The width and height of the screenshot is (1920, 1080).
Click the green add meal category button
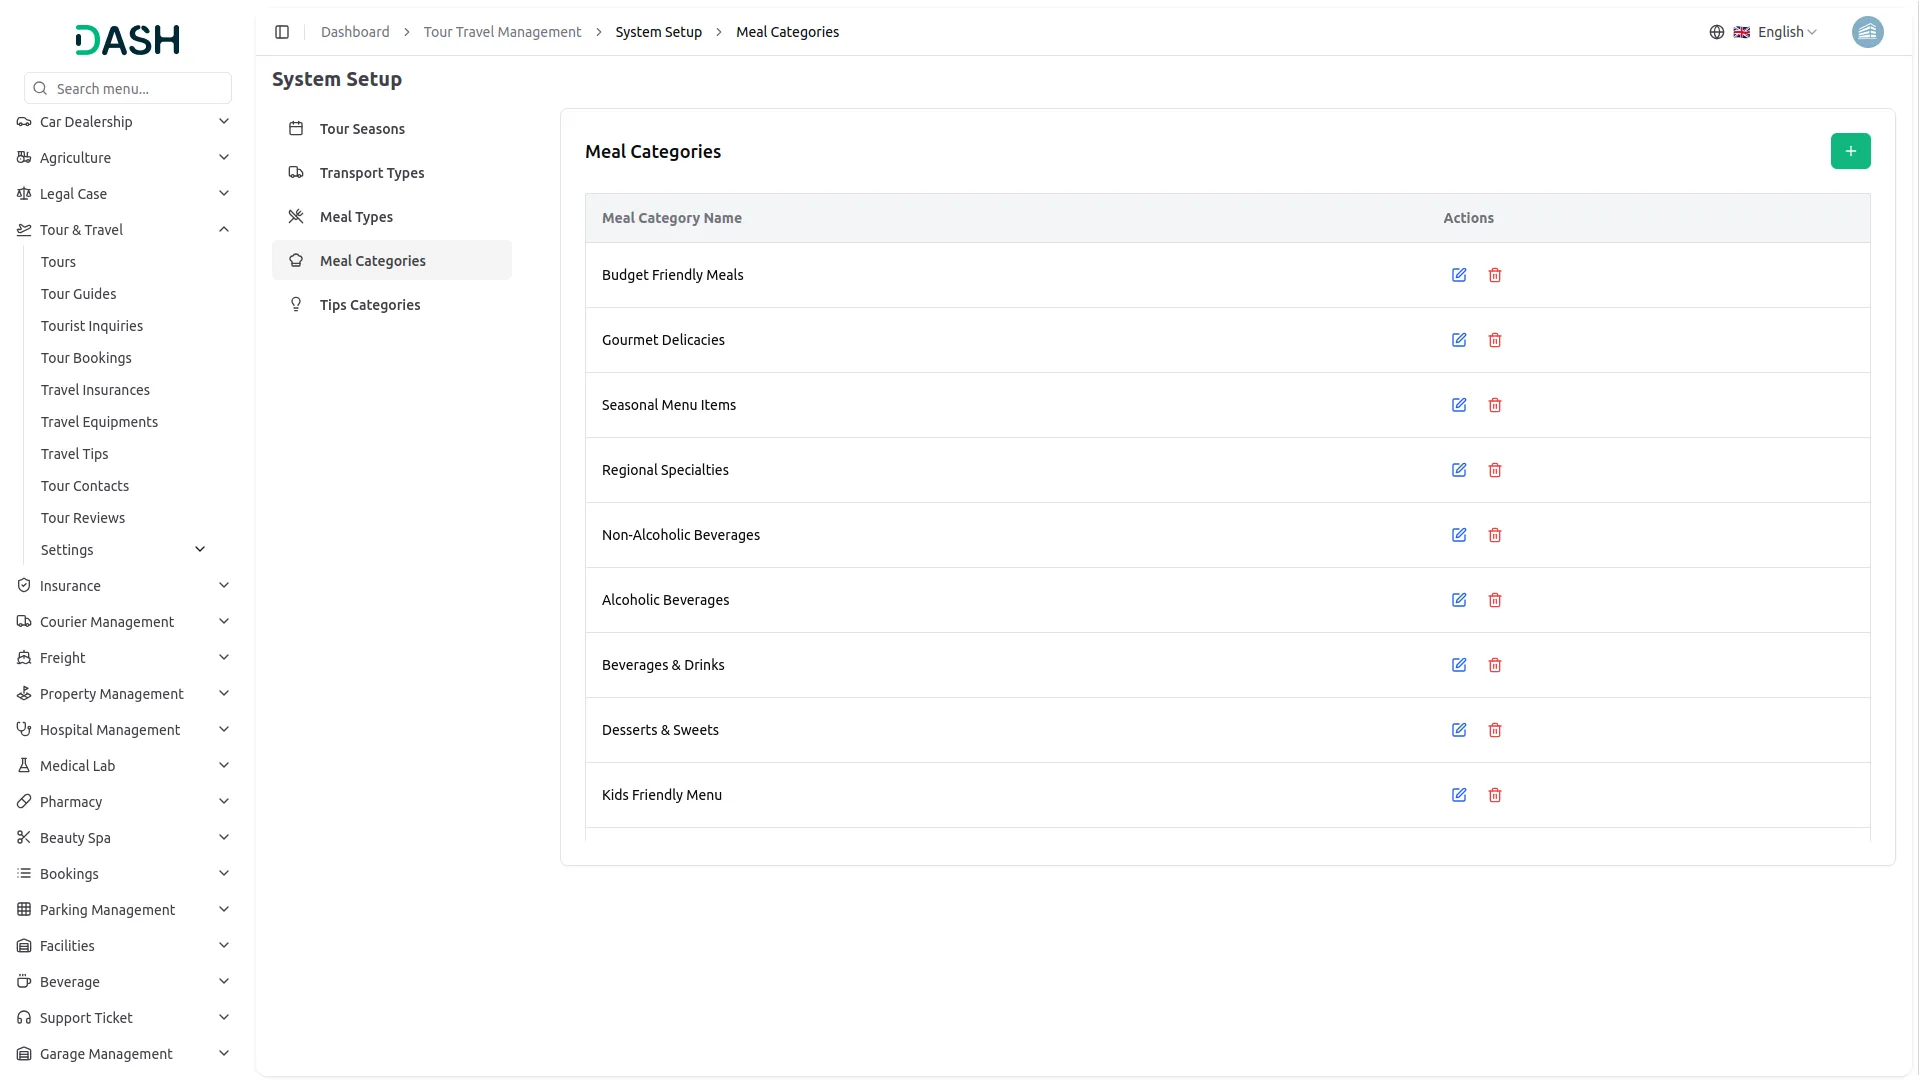[1850, 151]
